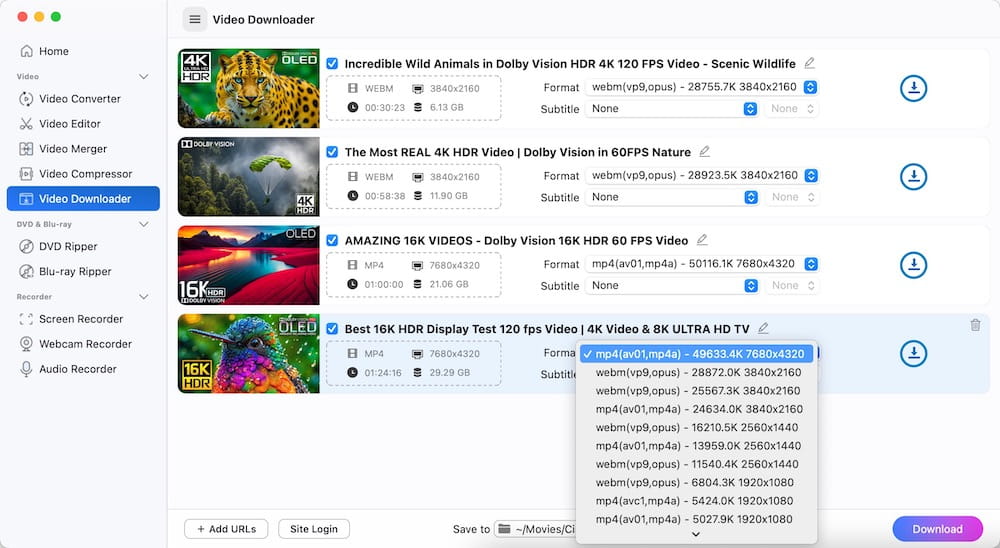The width and height of the screenshot is (1000, 548).
Task: Choose webm(vp9,opus) 16210.5K 2560x1440 format
Action: tap(696, 427)
